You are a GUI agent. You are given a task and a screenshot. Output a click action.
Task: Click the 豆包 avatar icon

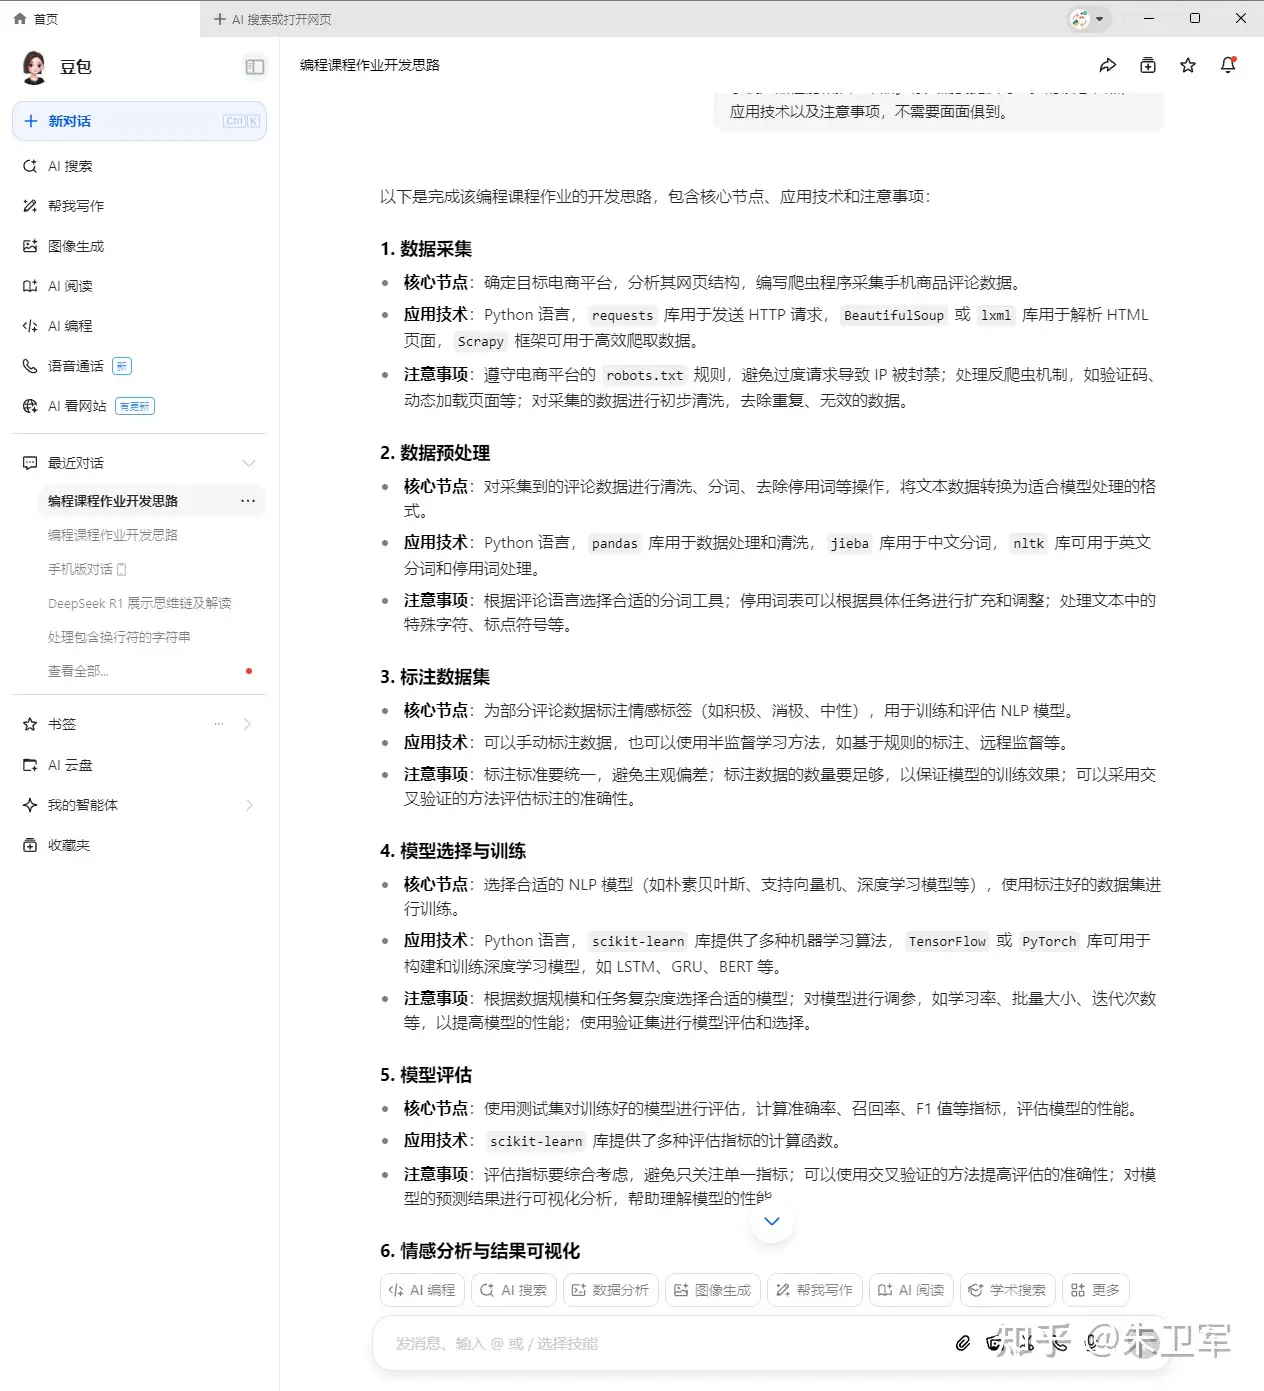[34, 67]
